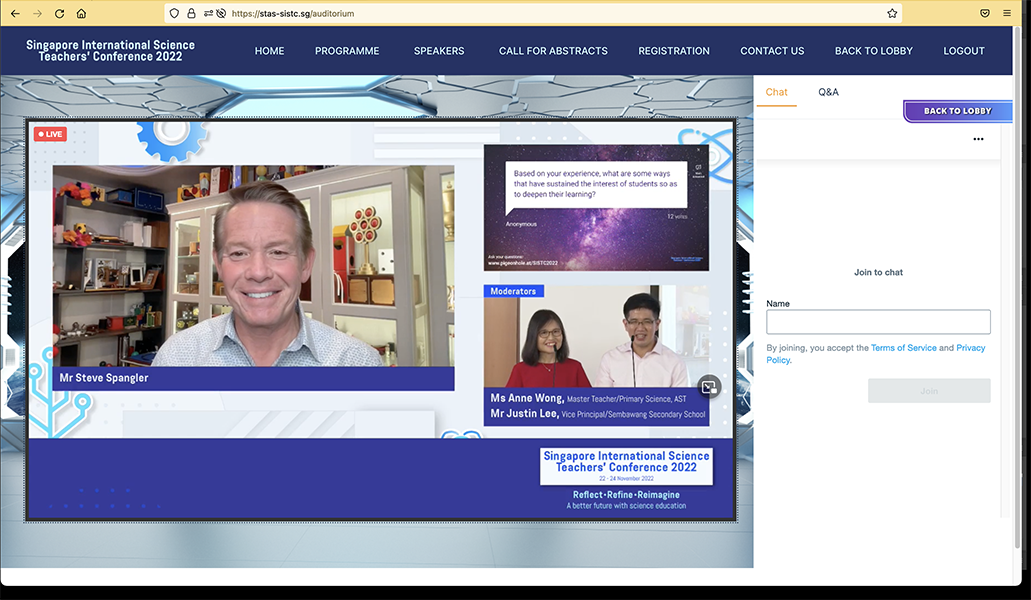The width and height of the screenshot is (1031, 600).
Task: Toggle picture-in-picture on the video
Action: click(709, 387)
